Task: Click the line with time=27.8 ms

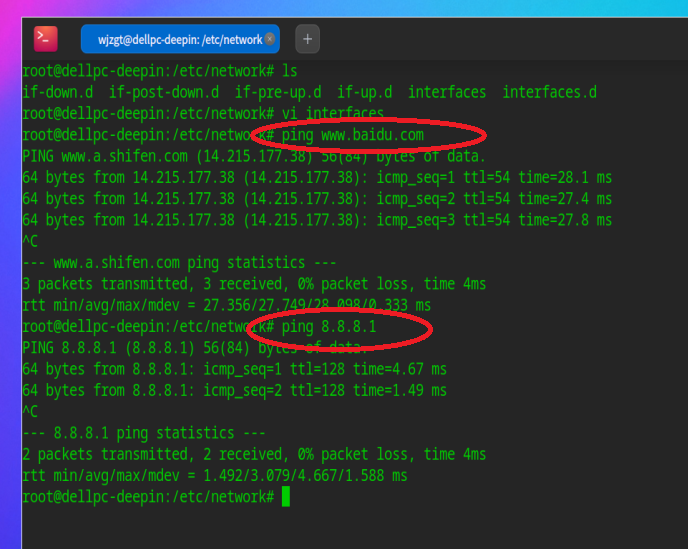Action: tap(317, 220)
